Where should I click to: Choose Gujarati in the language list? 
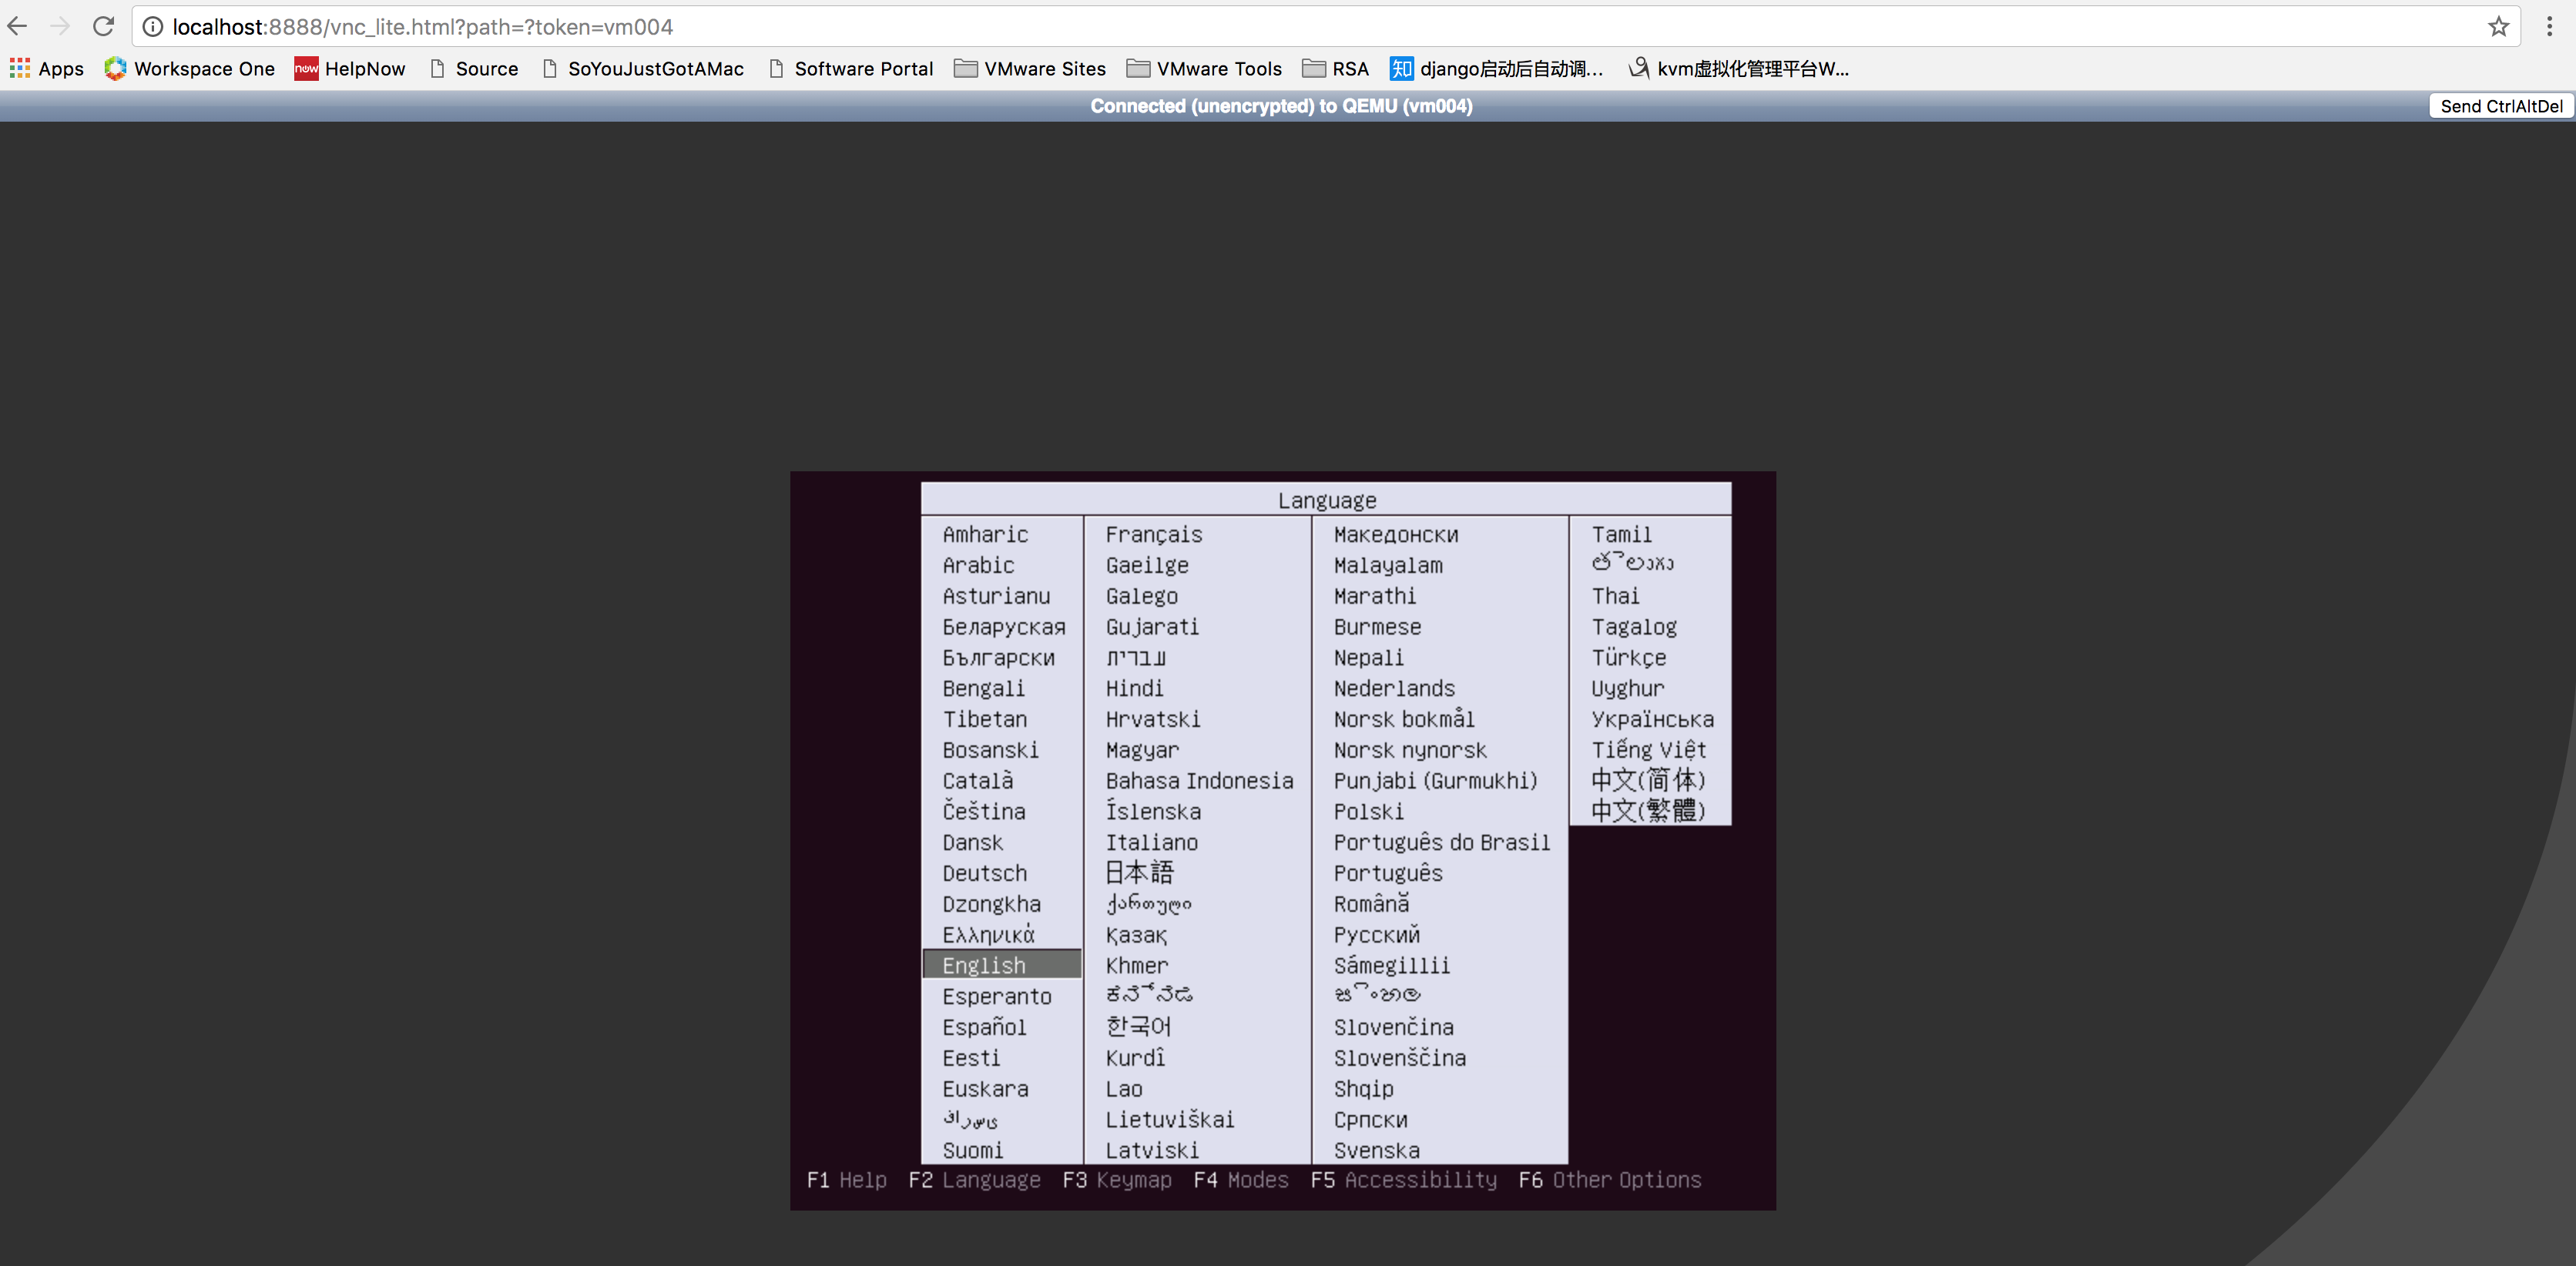point(1152,627)
